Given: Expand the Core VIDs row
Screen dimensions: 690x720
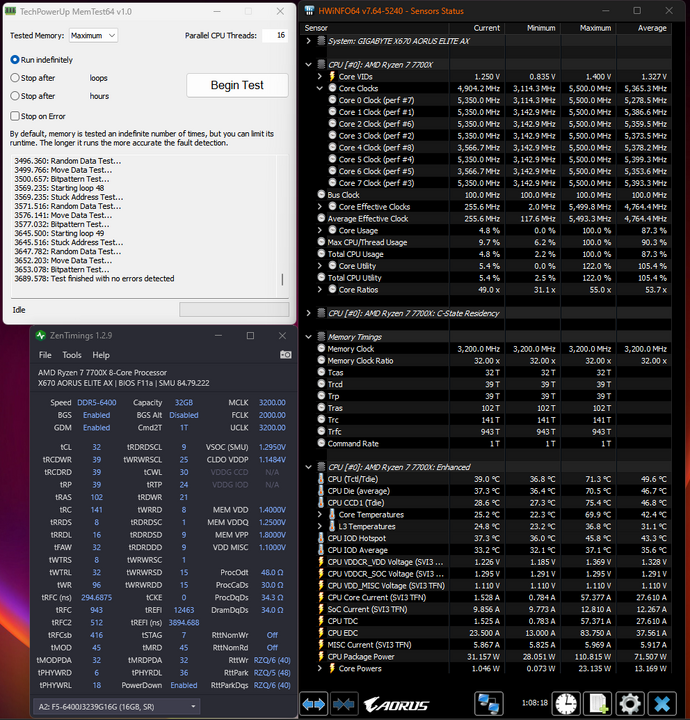Looking at the screenshot, I should point(320,77).
